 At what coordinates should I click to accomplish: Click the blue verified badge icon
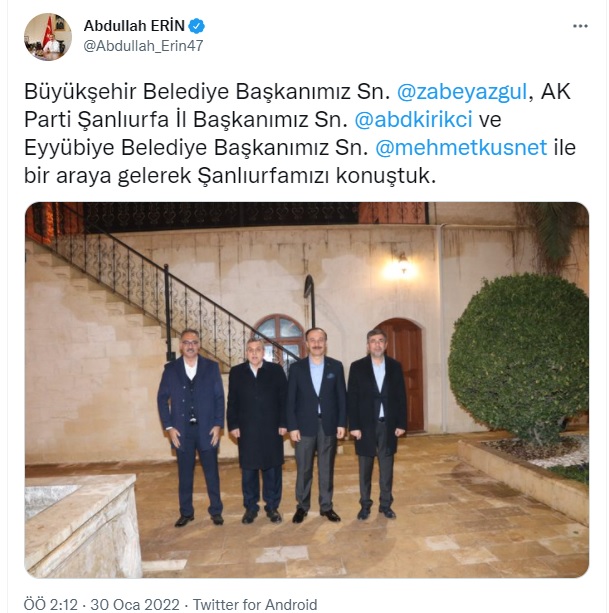click(x=197, y=26)
